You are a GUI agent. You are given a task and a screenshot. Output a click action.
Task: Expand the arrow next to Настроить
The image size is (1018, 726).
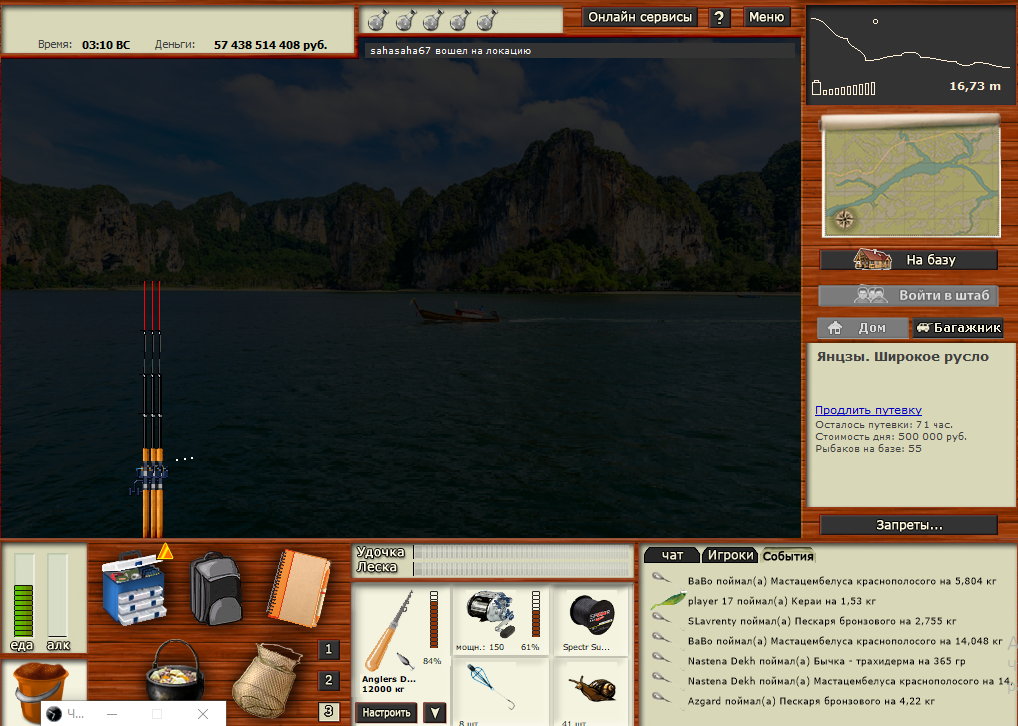pyautogui.click(x=434, y=712)
